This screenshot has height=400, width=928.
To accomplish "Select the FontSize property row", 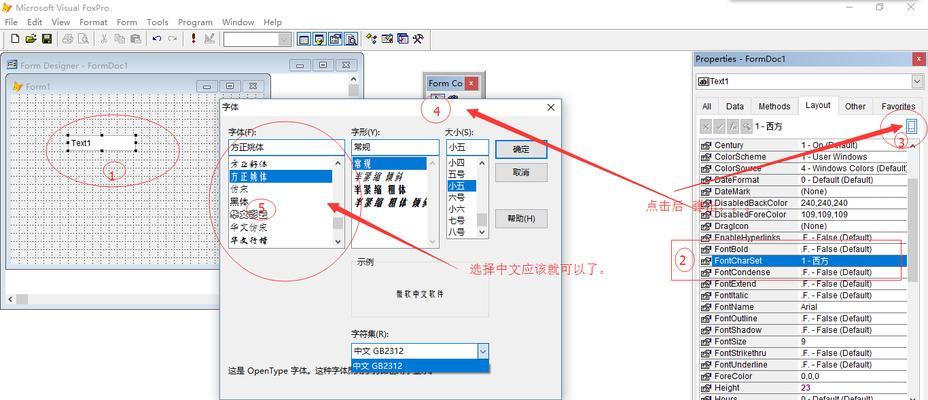I will click(803, 341).
